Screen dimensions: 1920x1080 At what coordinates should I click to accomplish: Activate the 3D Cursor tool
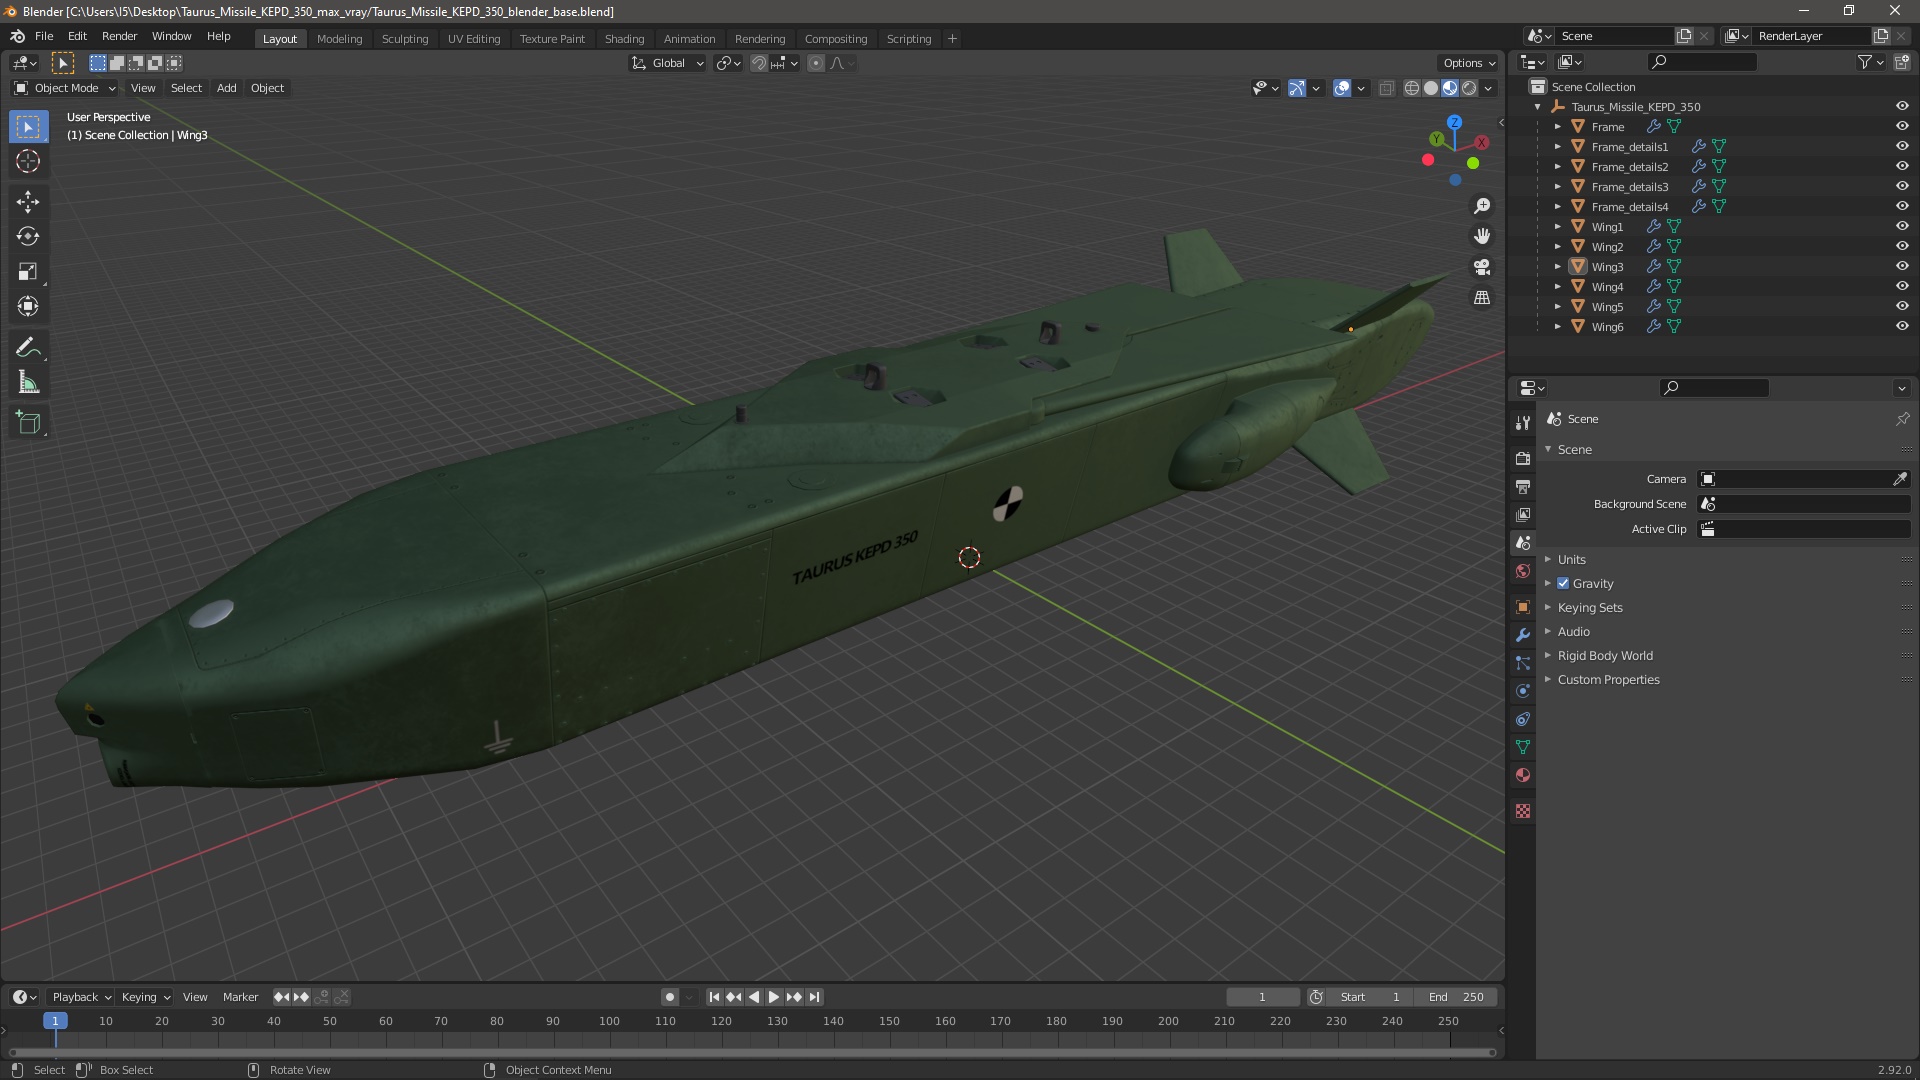coord(28,161)
